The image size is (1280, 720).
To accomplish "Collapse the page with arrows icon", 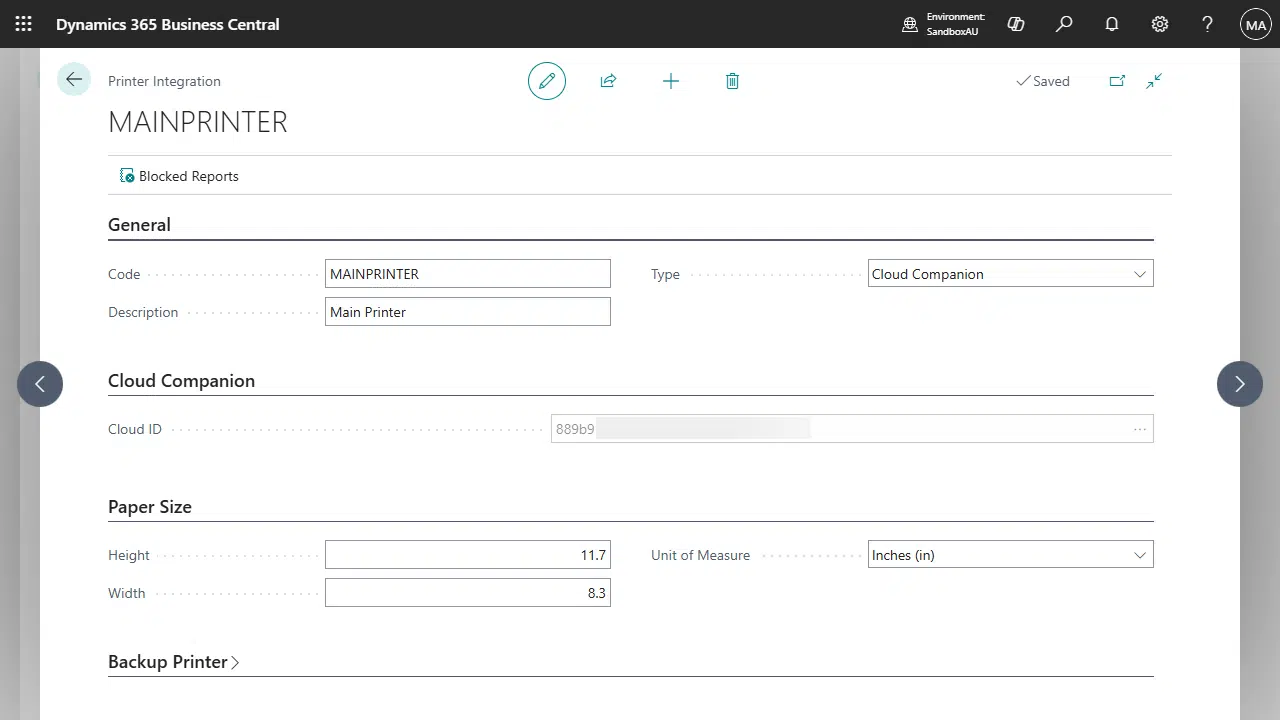I will (x=1154, y=81).
